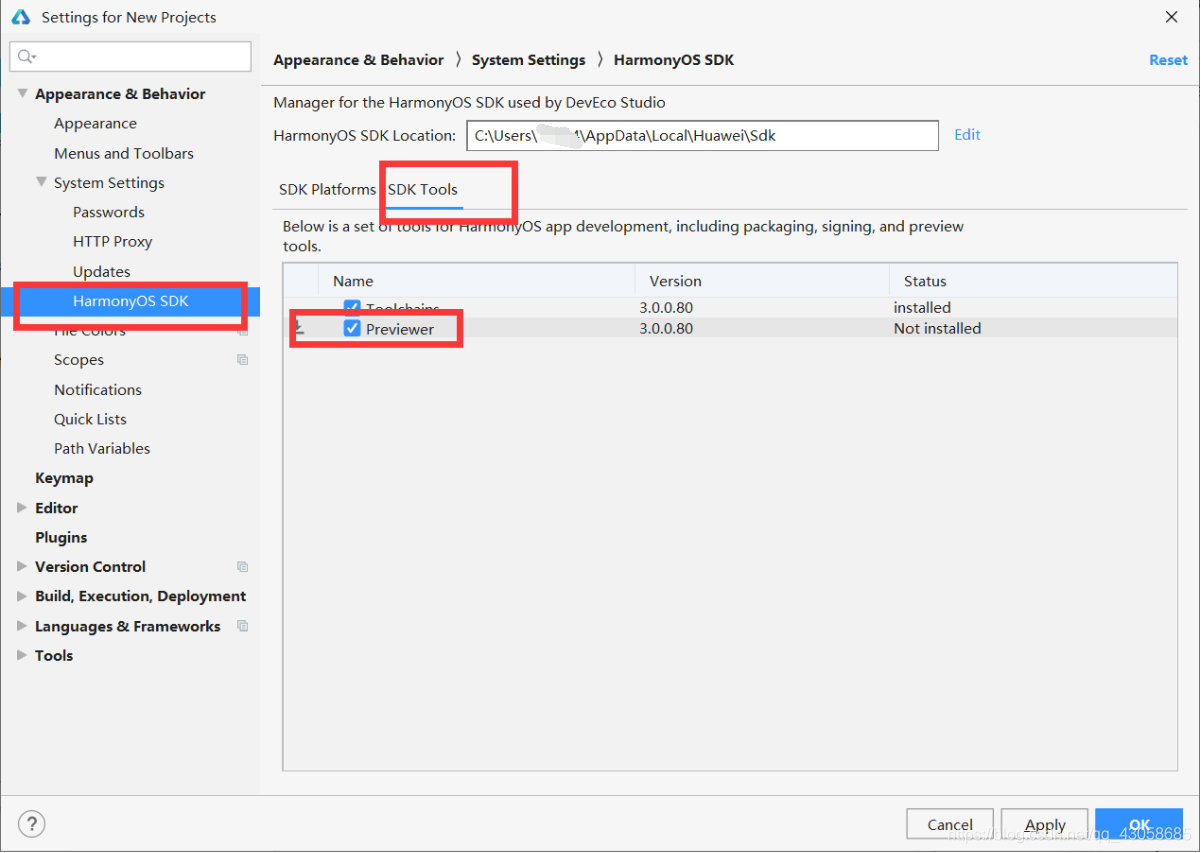1201x853 pixels.
Task: Click the Reset link
Action: tap(1168, 60)
